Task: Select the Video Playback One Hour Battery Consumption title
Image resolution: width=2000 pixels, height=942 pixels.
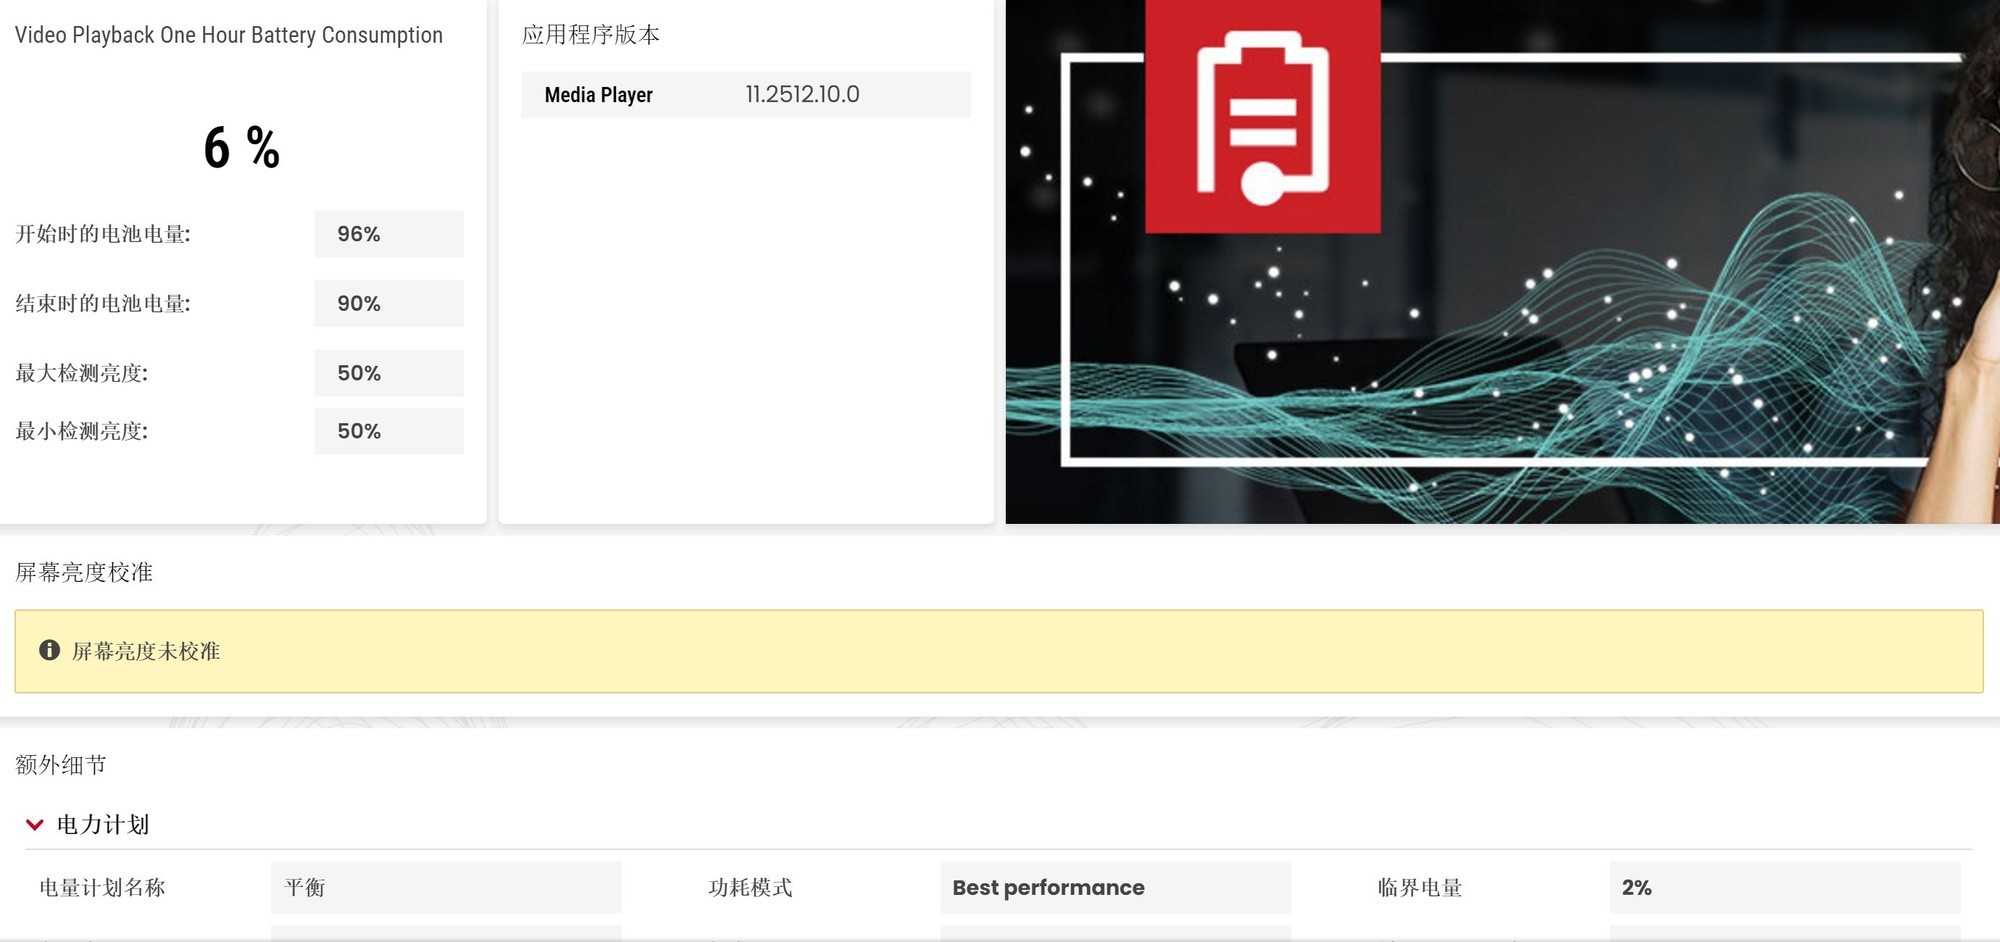Action: click(229, 34)
